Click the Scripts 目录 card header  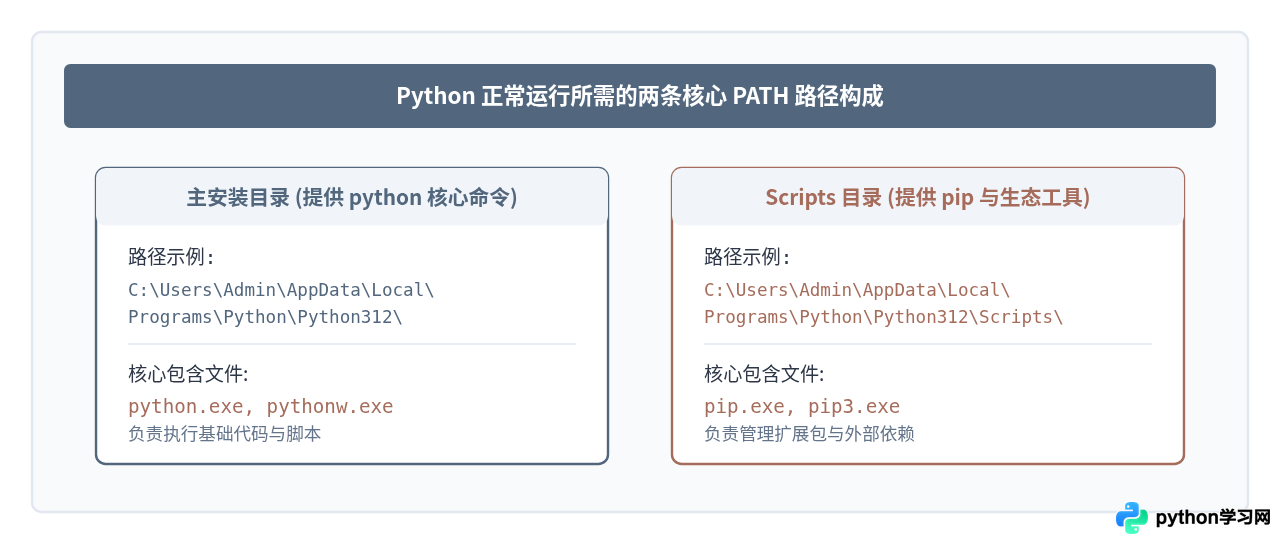pos(928,197)
